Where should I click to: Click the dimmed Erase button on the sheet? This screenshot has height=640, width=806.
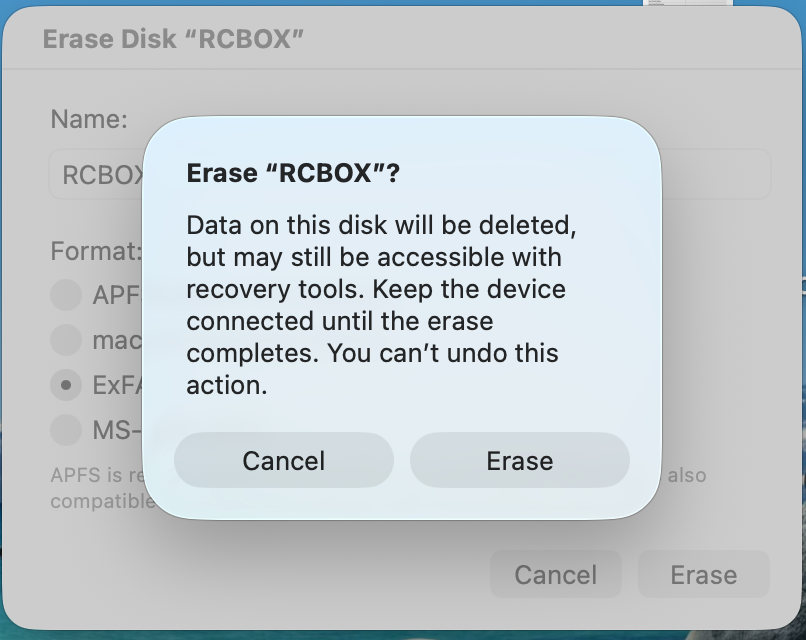[x=703, y=575]
